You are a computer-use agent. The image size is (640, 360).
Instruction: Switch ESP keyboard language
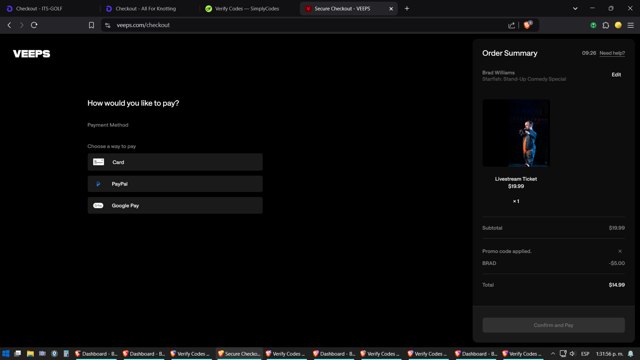point(585,354)
